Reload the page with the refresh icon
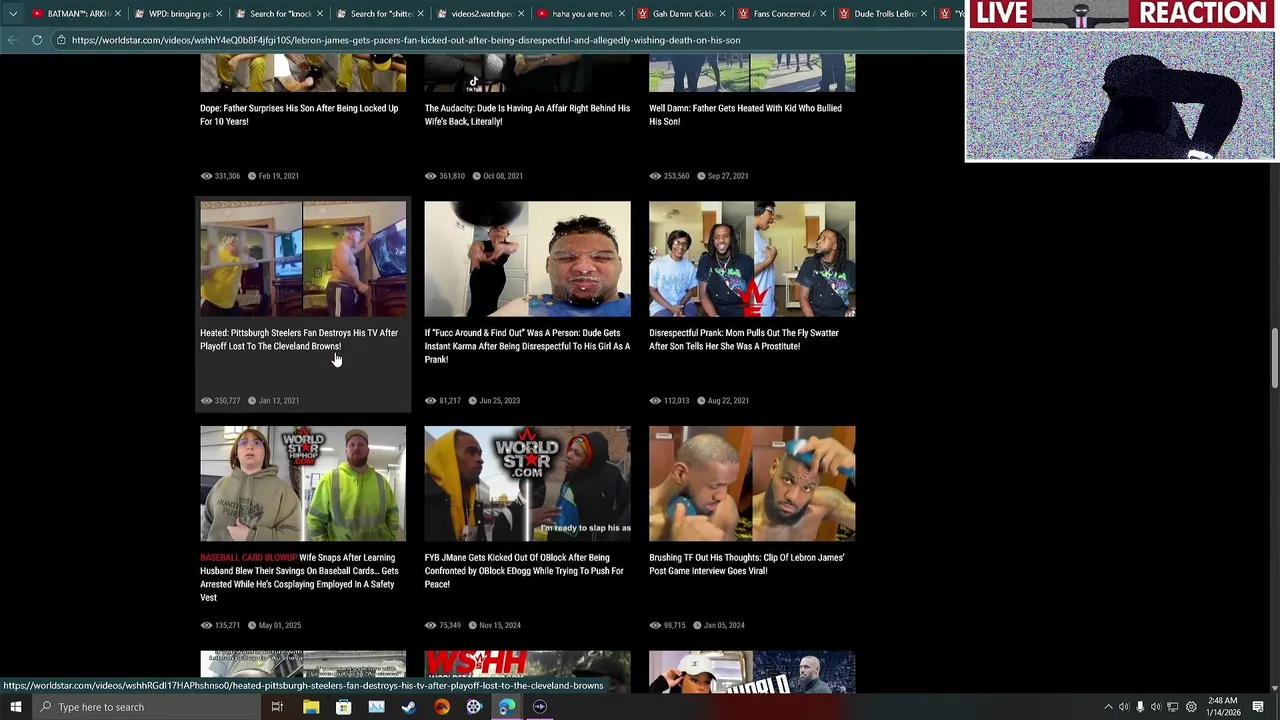The height and width of the screenshot is (720, 1280). tap(37, 40)
